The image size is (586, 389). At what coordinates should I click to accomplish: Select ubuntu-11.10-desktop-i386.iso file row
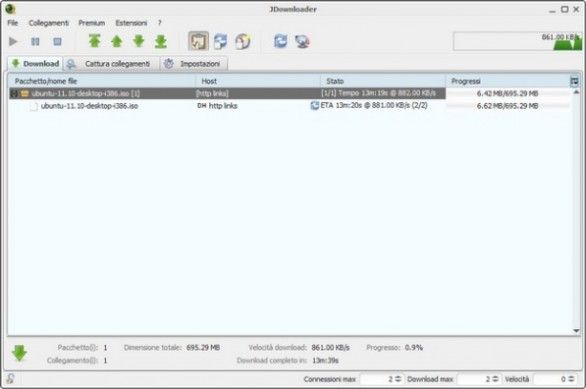290,106
